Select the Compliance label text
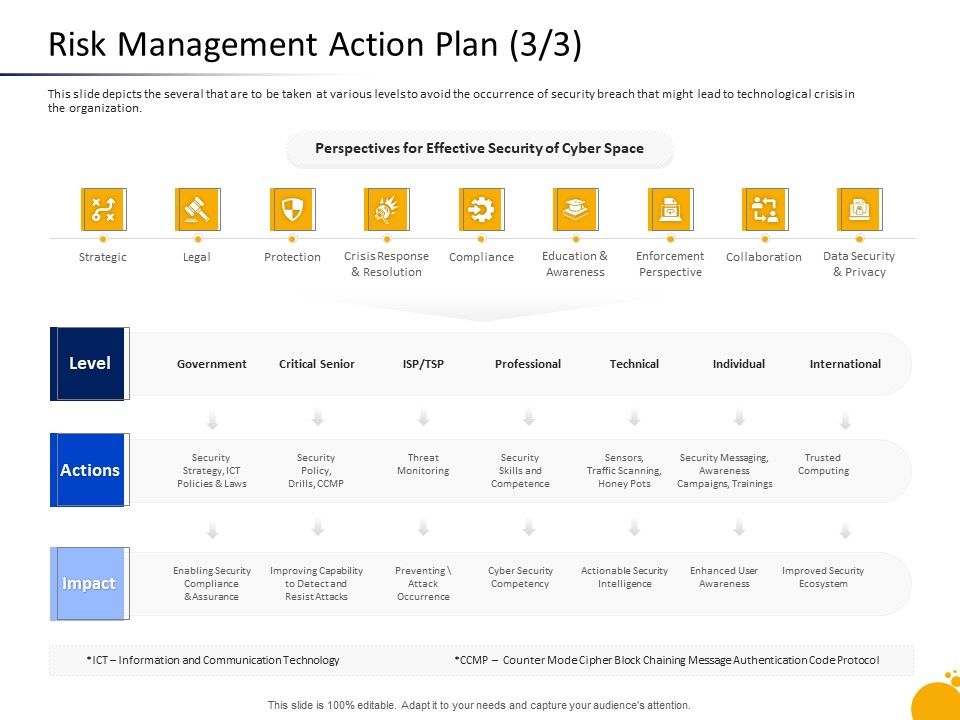The width and height of the screenshot is (960, 720). pos(481,257)
